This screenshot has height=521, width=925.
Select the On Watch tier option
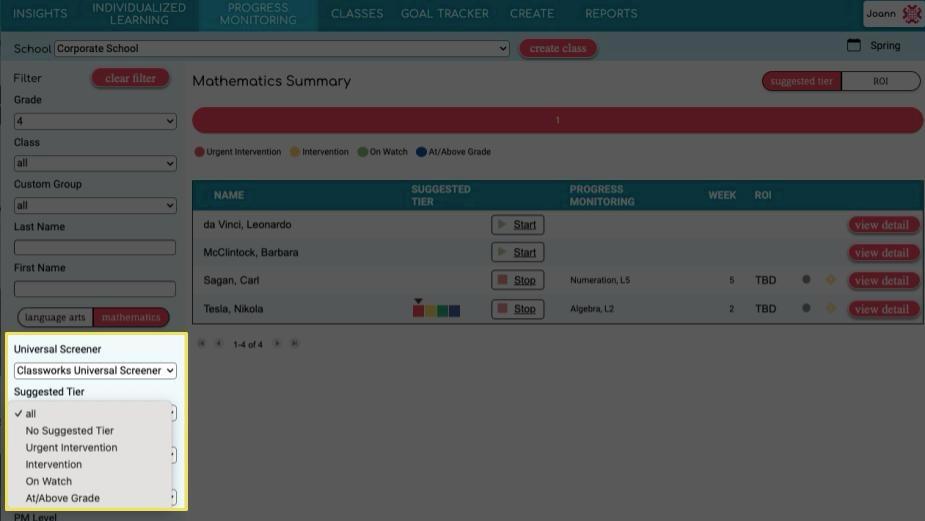click(x=48, y=481)
